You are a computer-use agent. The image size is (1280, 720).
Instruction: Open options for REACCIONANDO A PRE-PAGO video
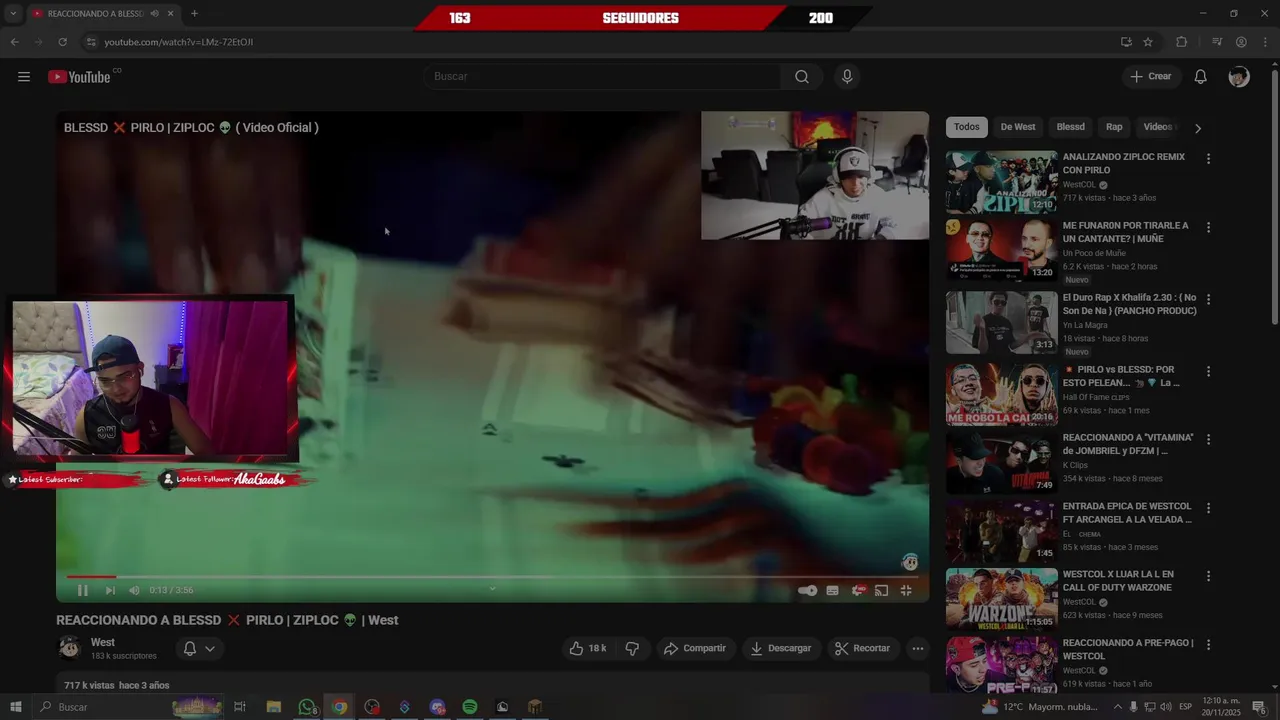[1208, 644]
